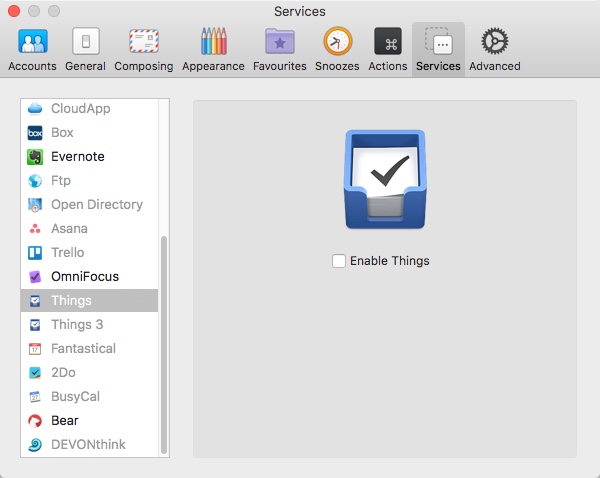
Task: Select Ftp in the services list
Action: point(90,181)
